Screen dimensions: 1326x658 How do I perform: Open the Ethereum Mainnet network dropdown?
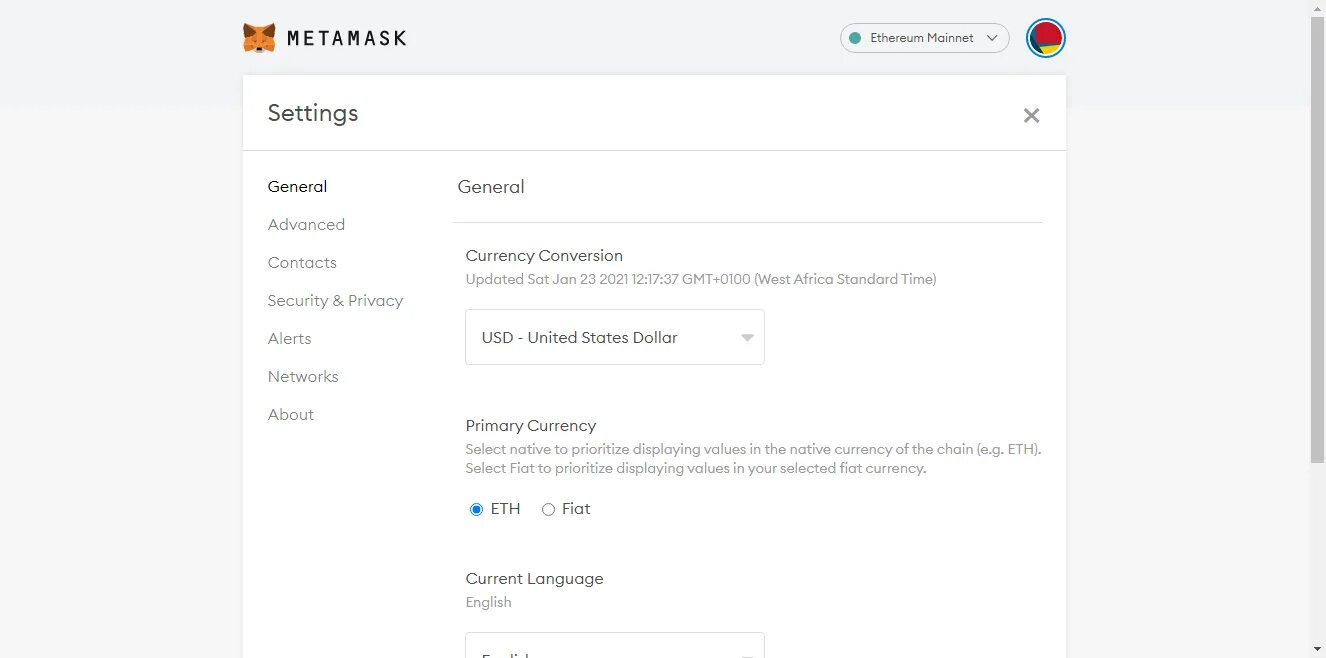[924, 38]
